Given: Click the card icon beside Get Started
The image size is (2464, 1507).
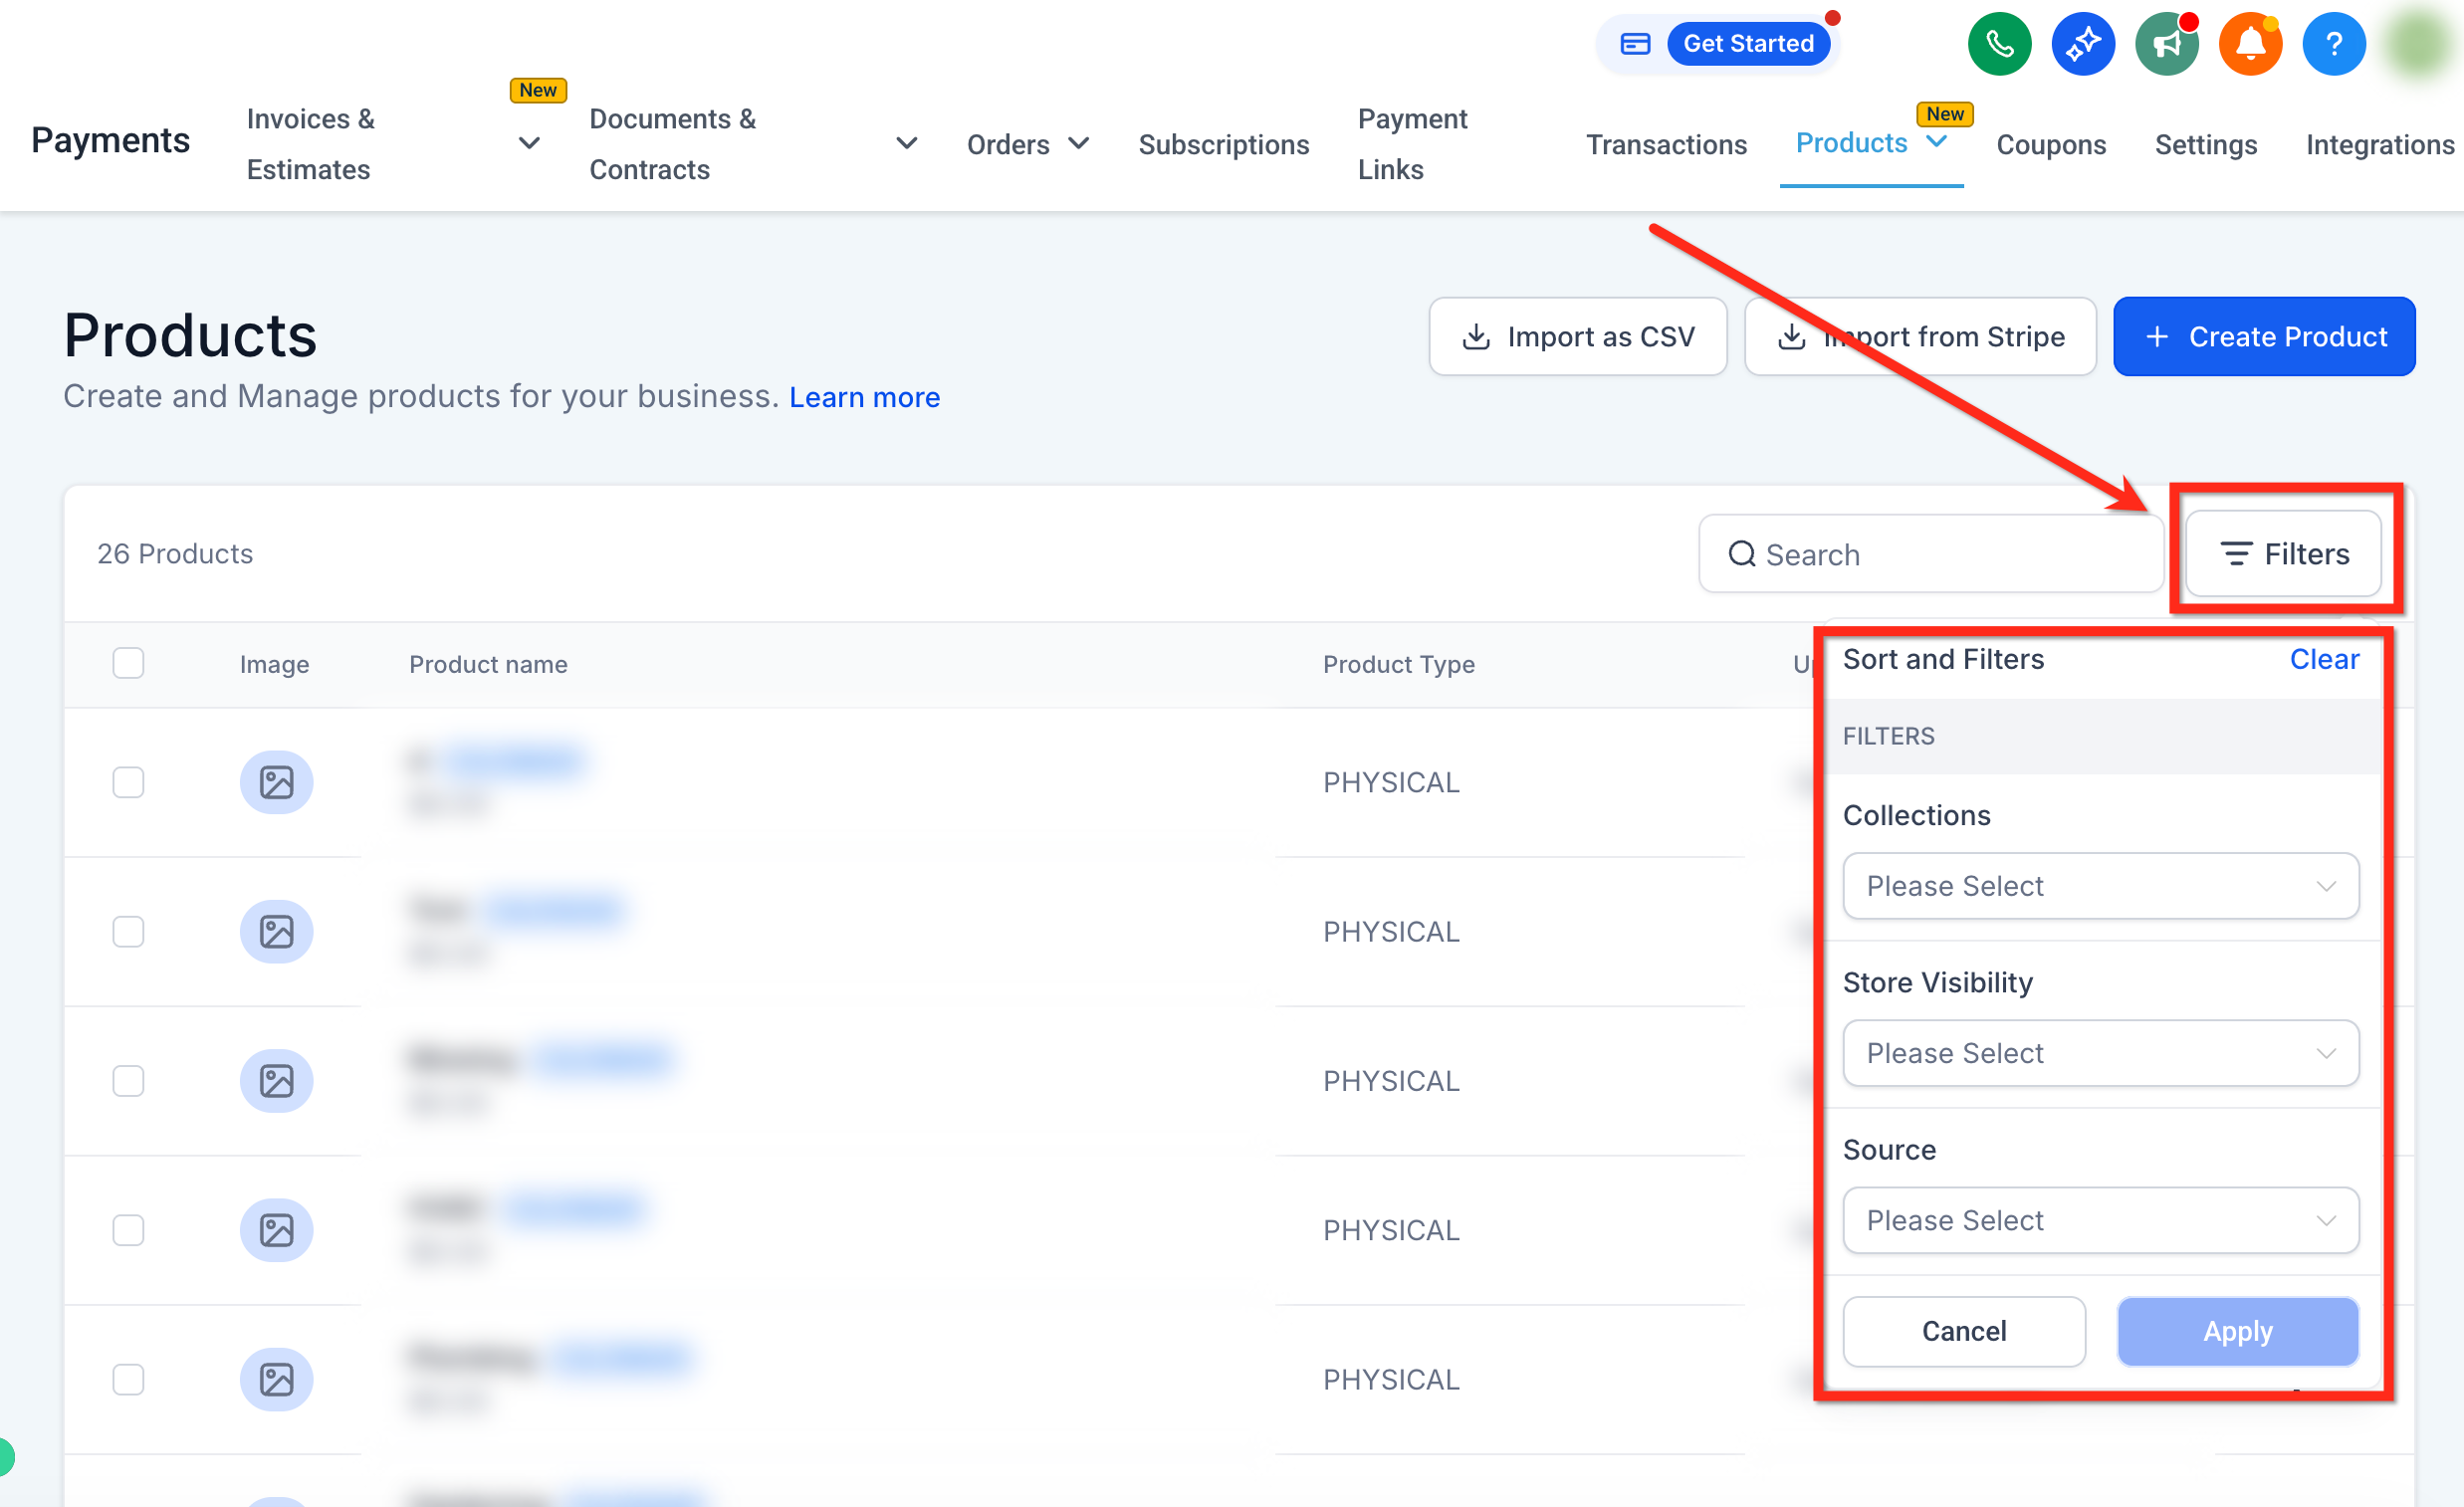Looking at the screenshot, I should 1635,44.
